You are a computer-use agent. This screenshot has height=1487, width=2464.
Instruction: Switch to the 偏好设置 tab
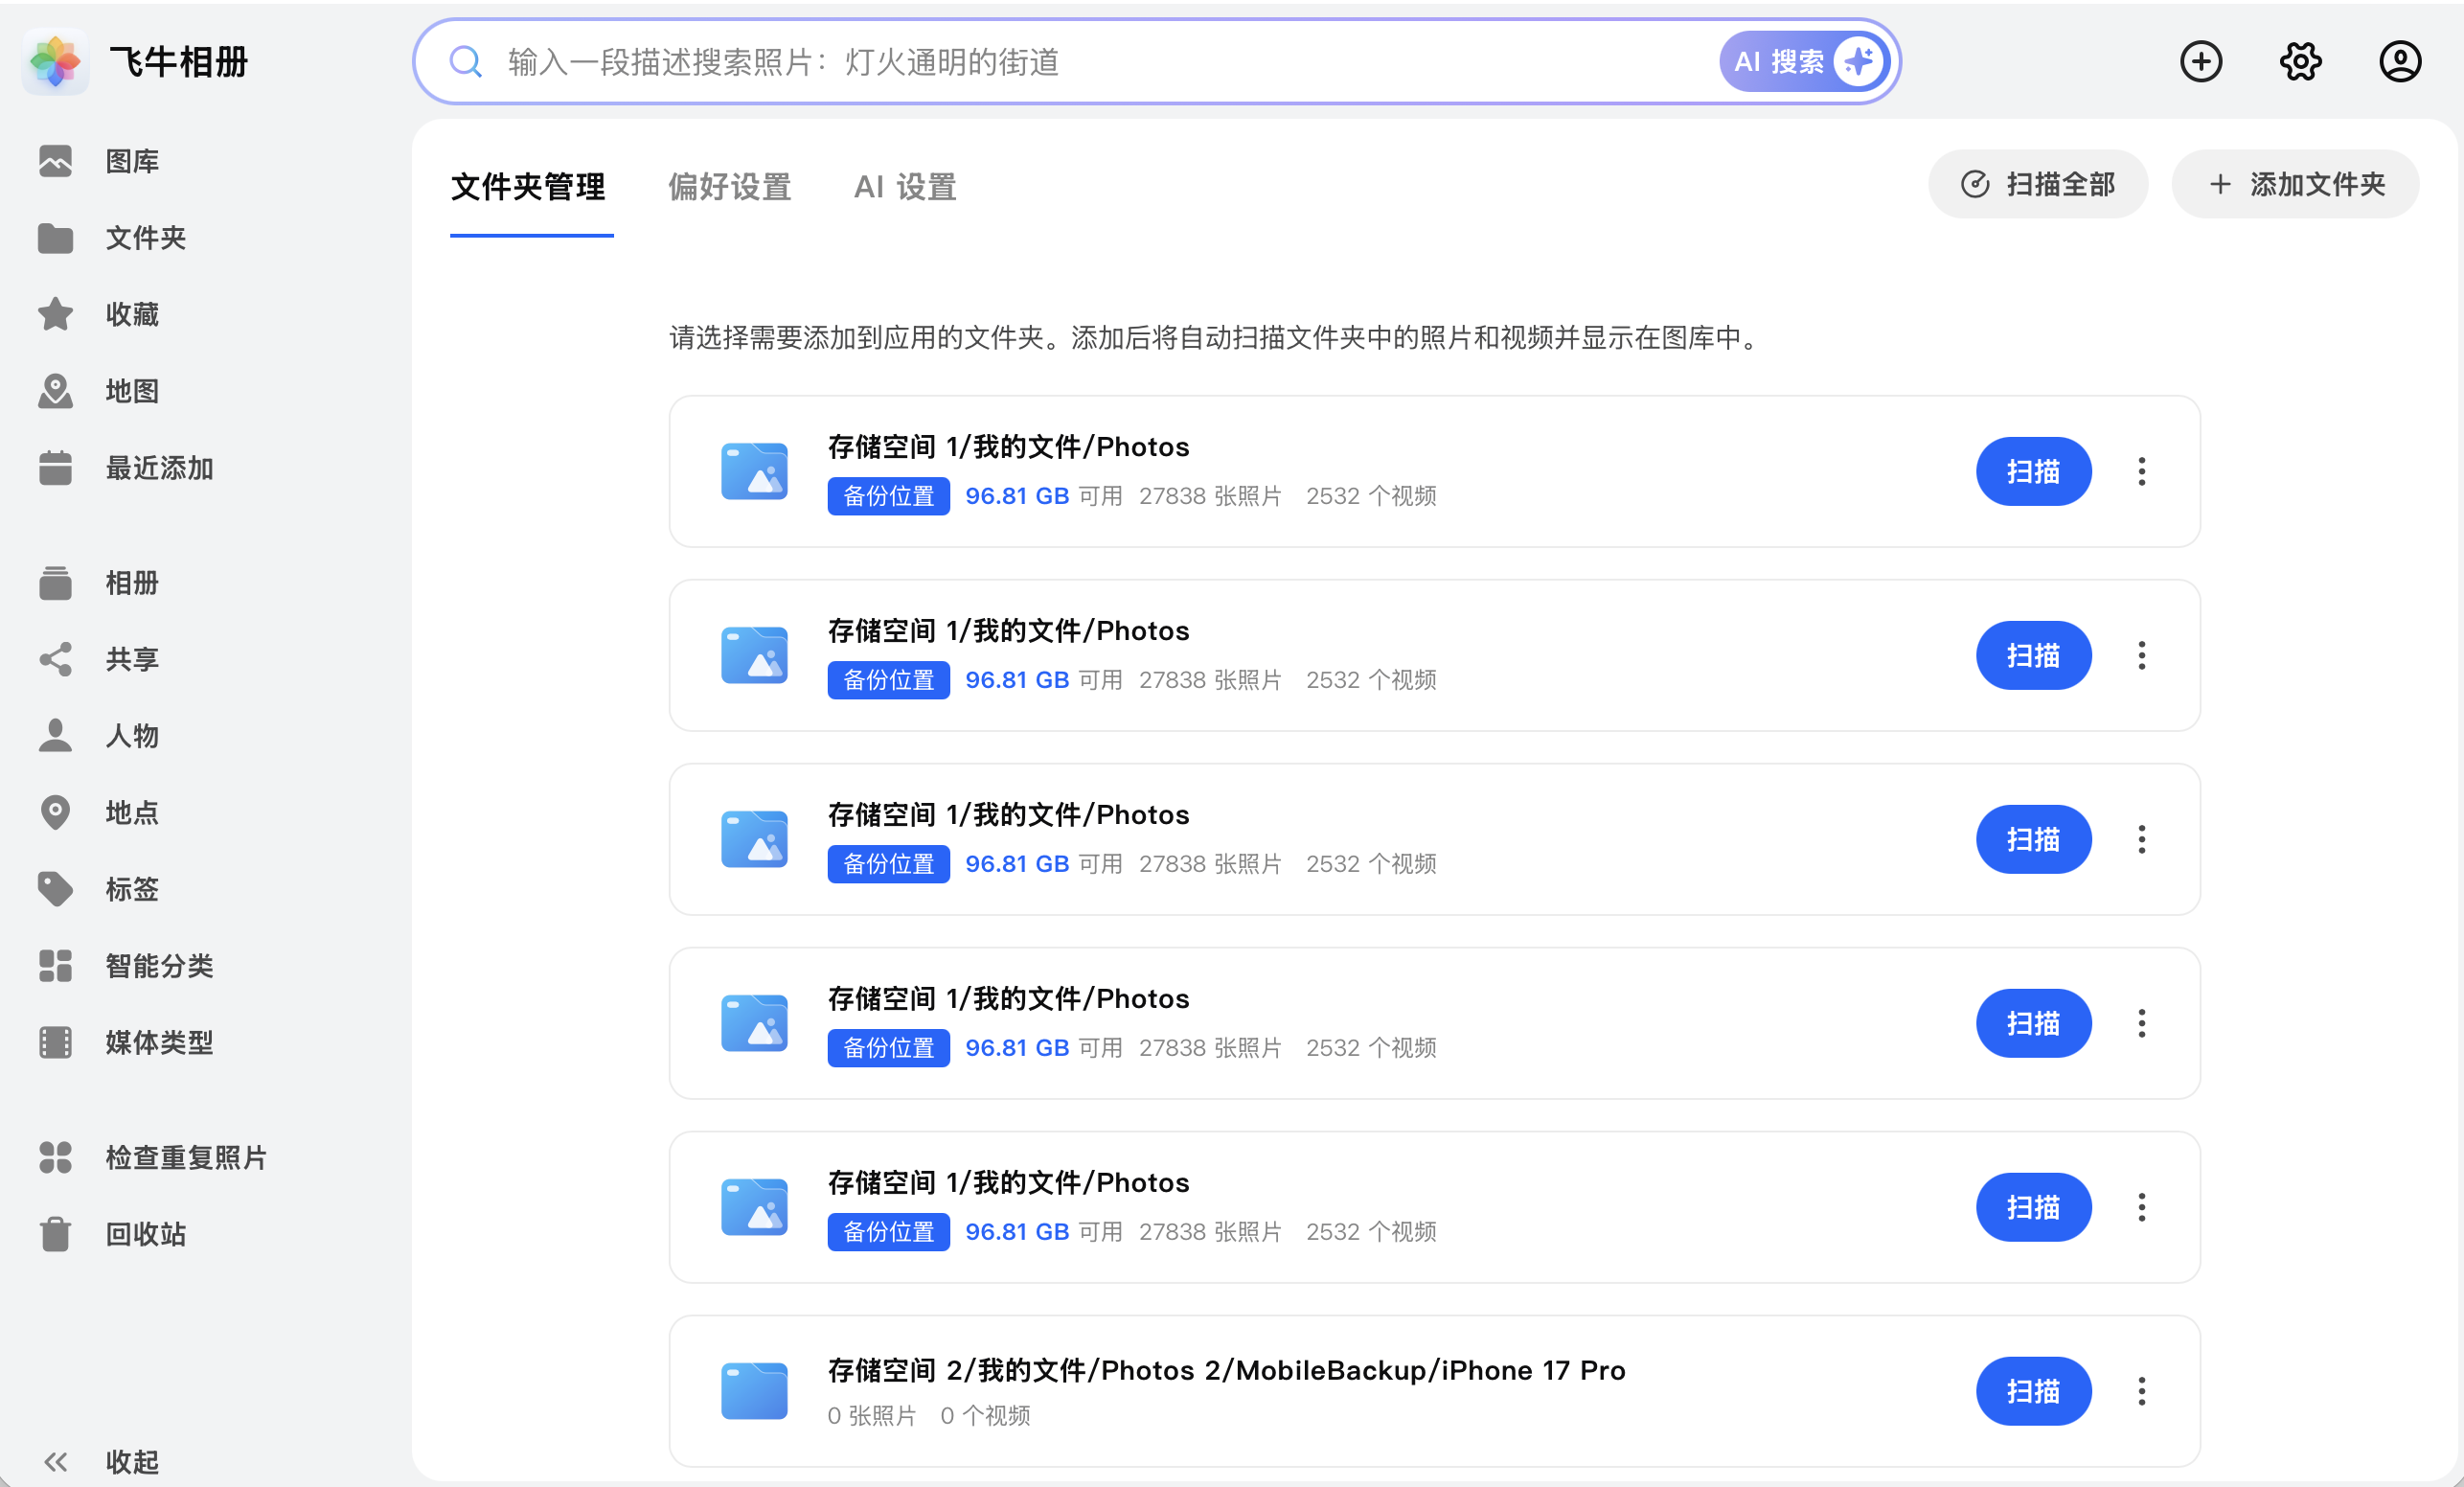[x=729, y=187]
